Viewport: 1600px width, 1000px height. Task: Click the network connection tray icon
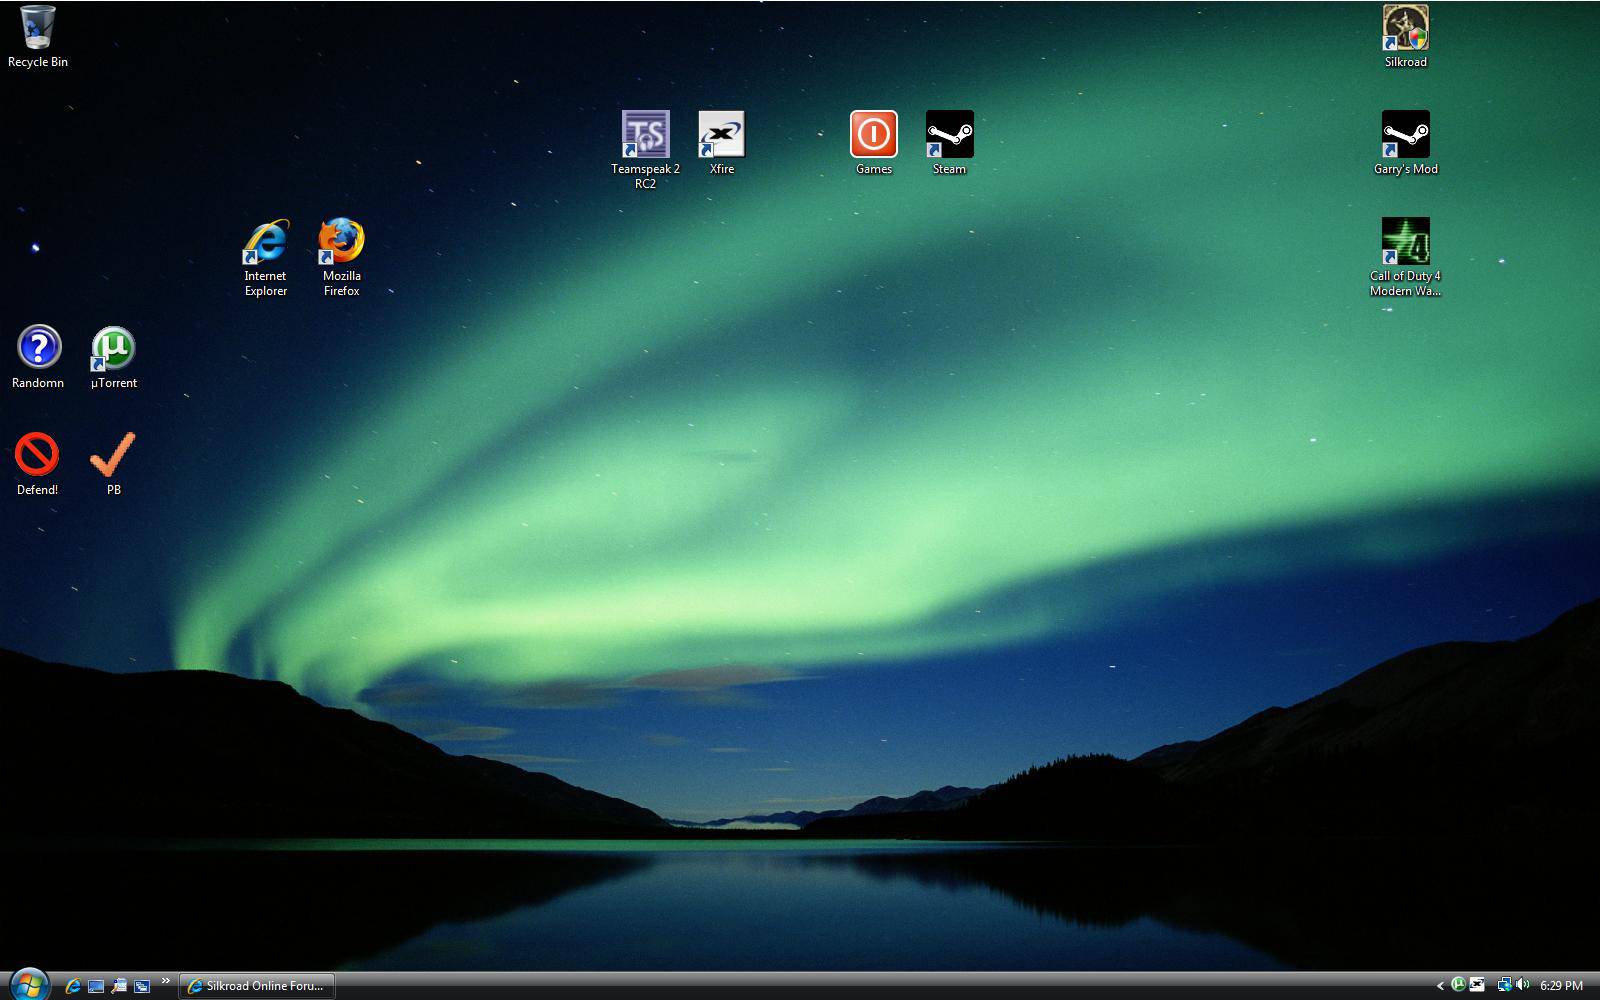pos(1504,985)
